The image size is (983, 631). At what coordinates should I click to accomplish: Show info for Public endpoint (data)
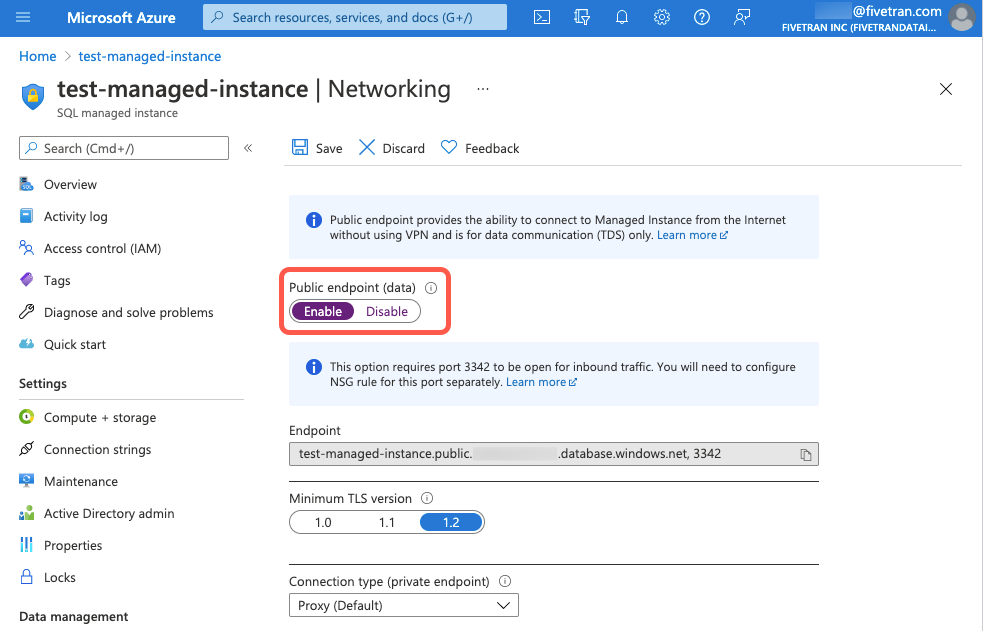(431, 288)
